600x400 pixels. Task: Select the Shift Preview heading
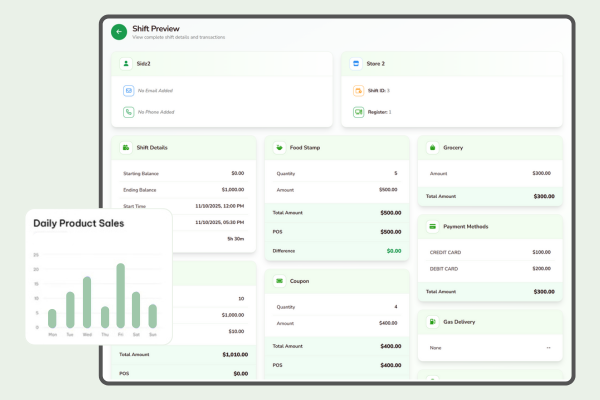coord(156,29)
